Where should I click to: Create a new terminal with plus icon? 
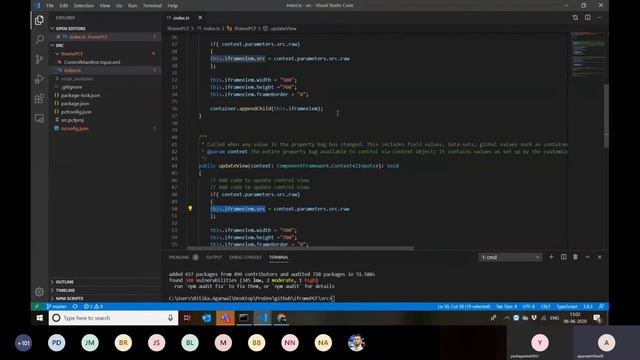coord(551,257)
